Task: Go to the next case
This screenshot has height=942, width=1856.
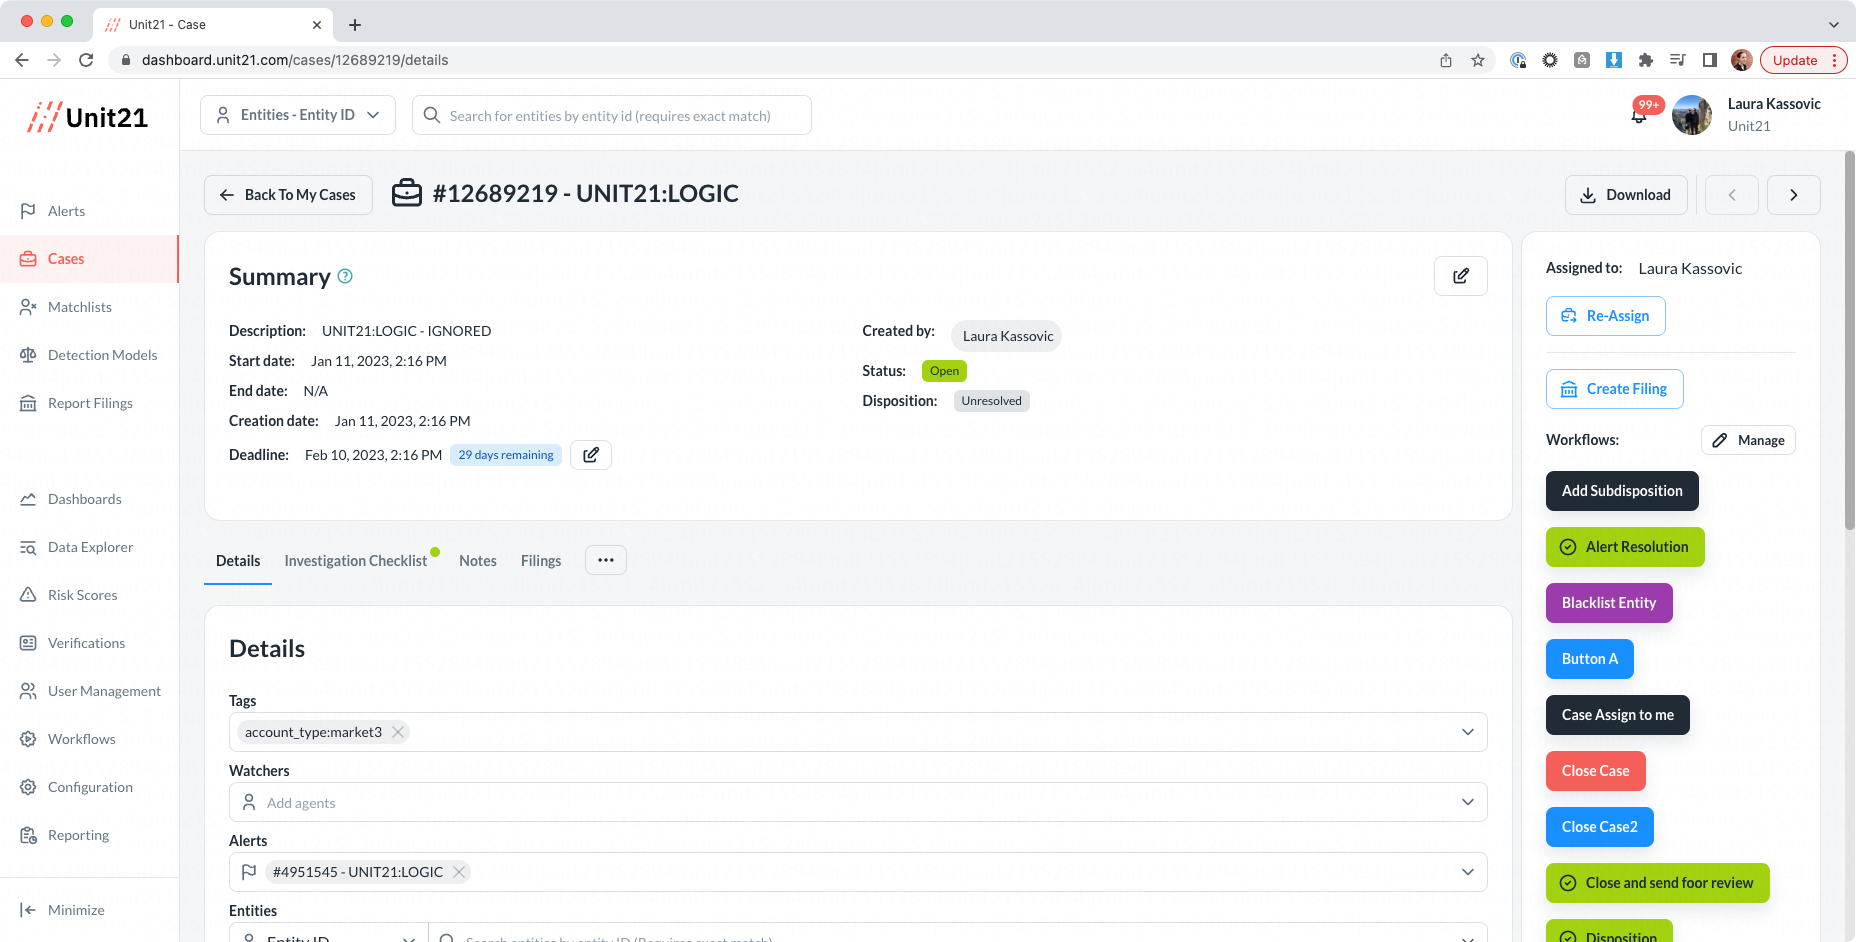Action: 1794,195
